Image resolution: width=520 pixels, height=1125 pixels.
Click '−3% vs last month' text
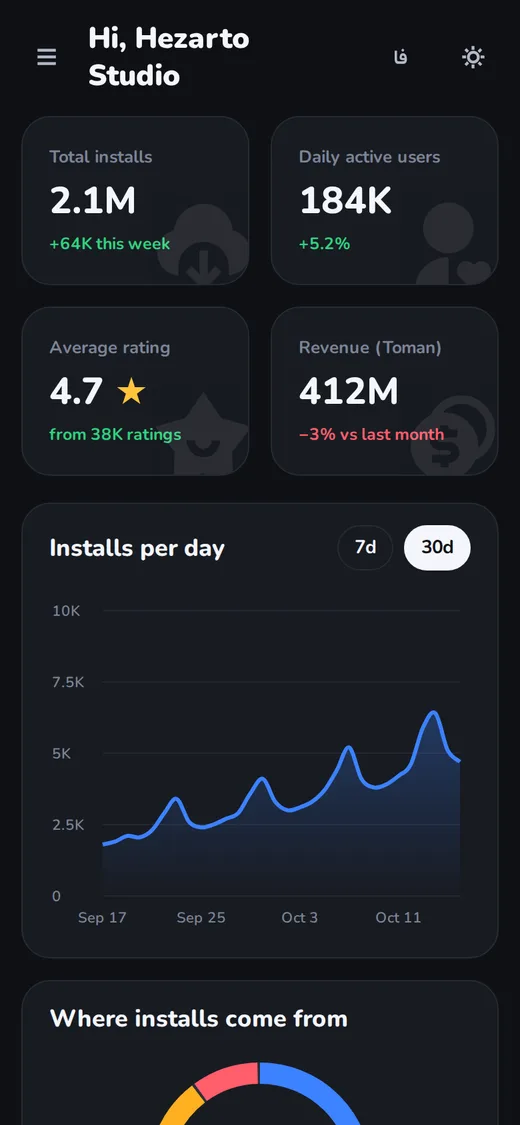(x=372, y=434)
